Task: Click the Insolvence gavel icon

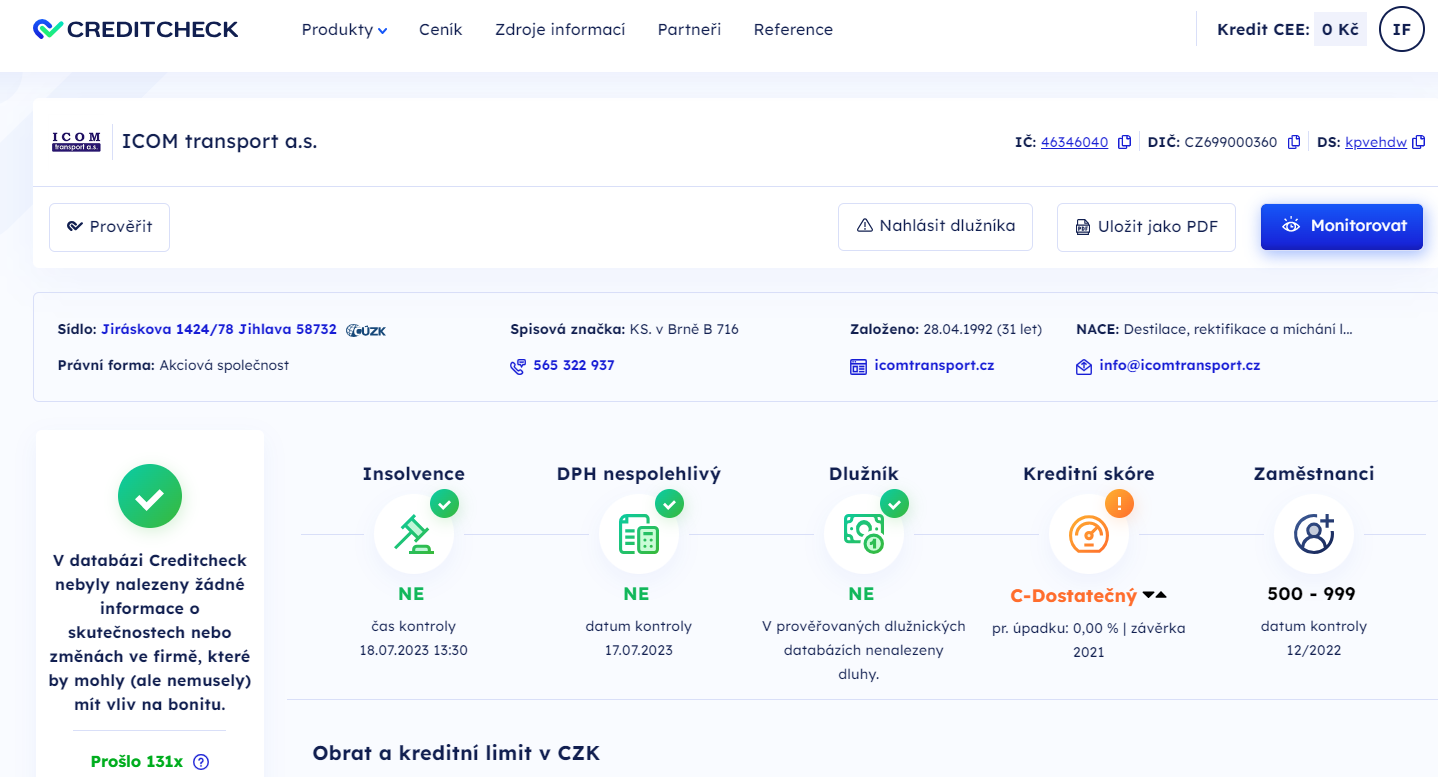Action: (x=414, y=534)
